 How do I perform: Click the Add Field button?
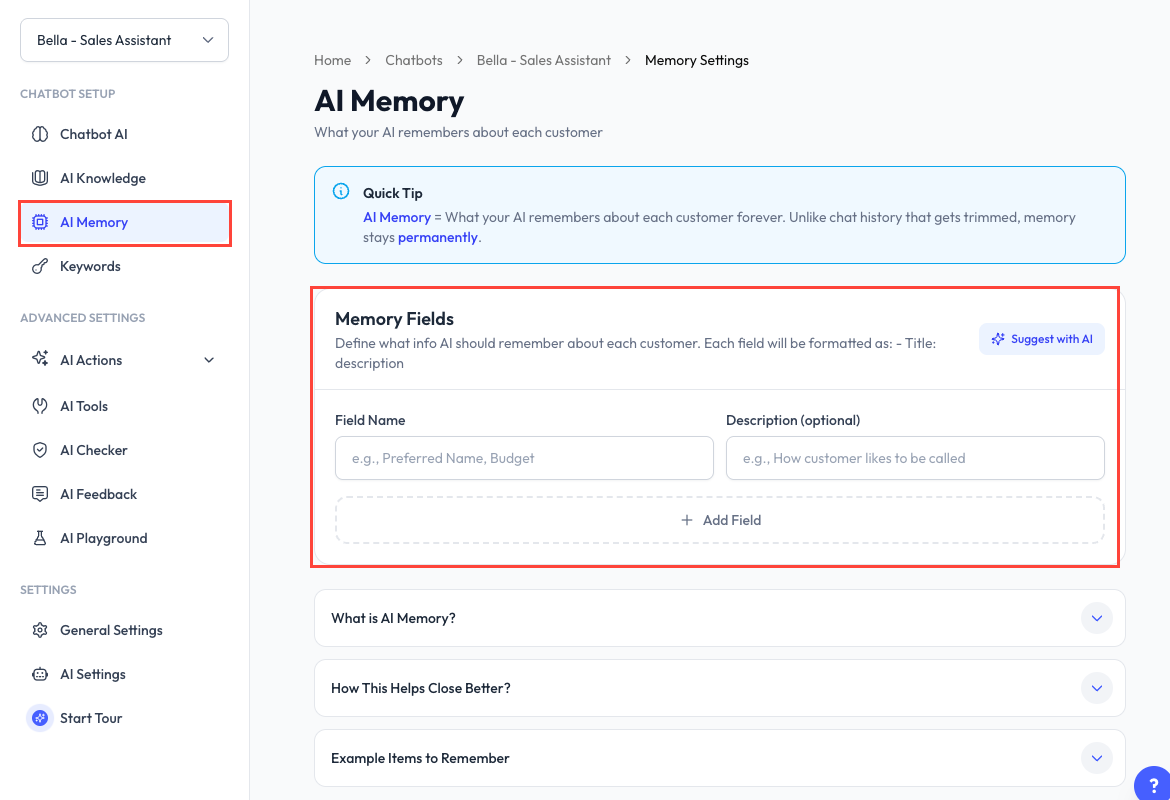tap(719, 520)
